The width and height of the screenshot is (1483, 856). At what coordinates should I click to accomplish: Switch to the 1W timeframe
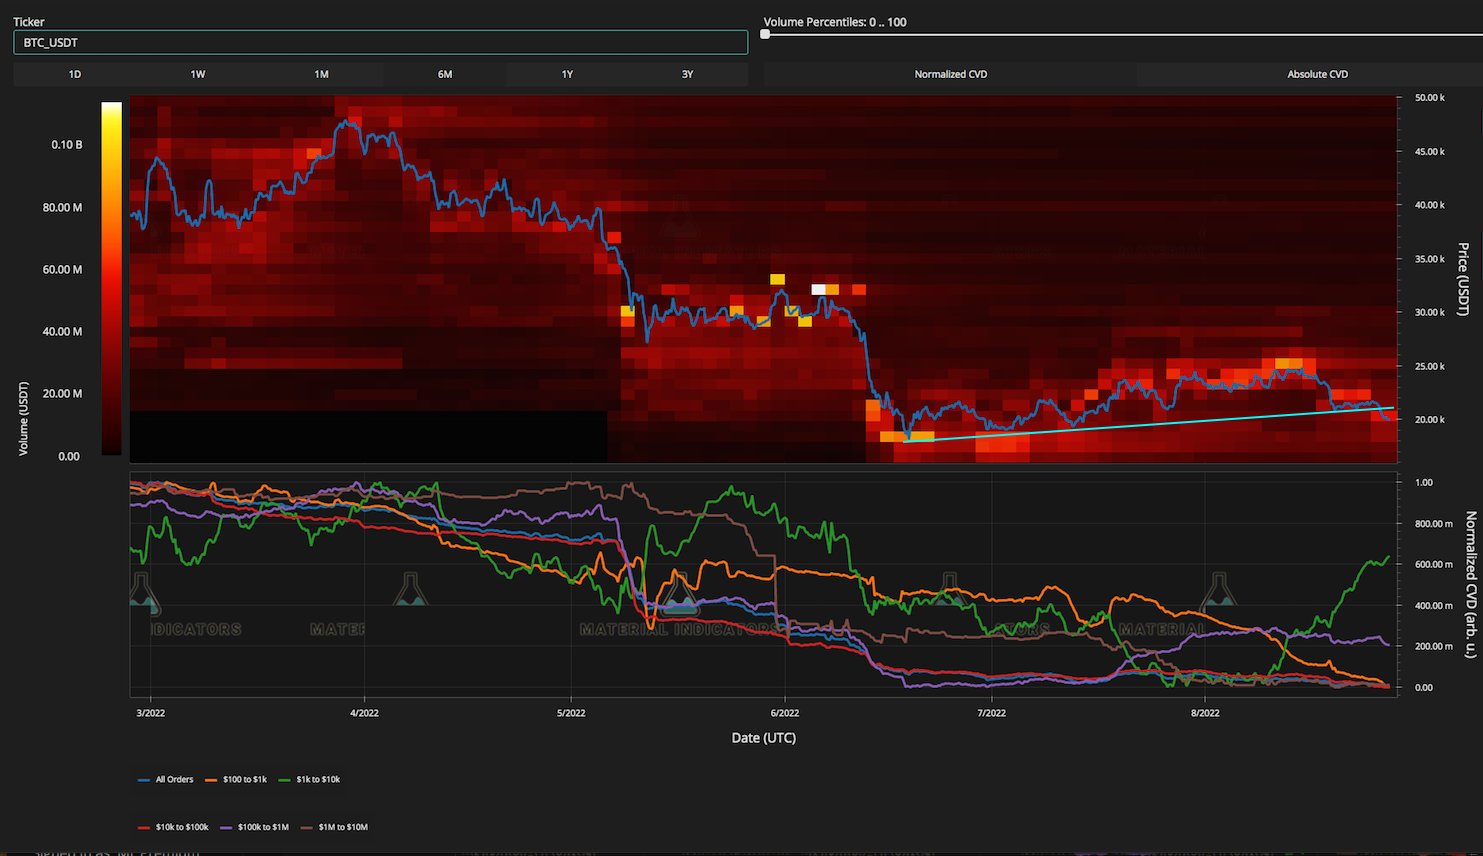click(x=198, y=74)
